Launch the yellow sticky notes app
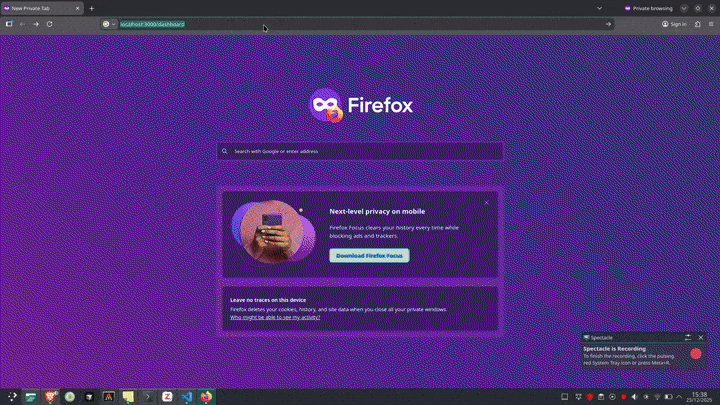Viewport: 720px width, 405px height. coord(128,396)
